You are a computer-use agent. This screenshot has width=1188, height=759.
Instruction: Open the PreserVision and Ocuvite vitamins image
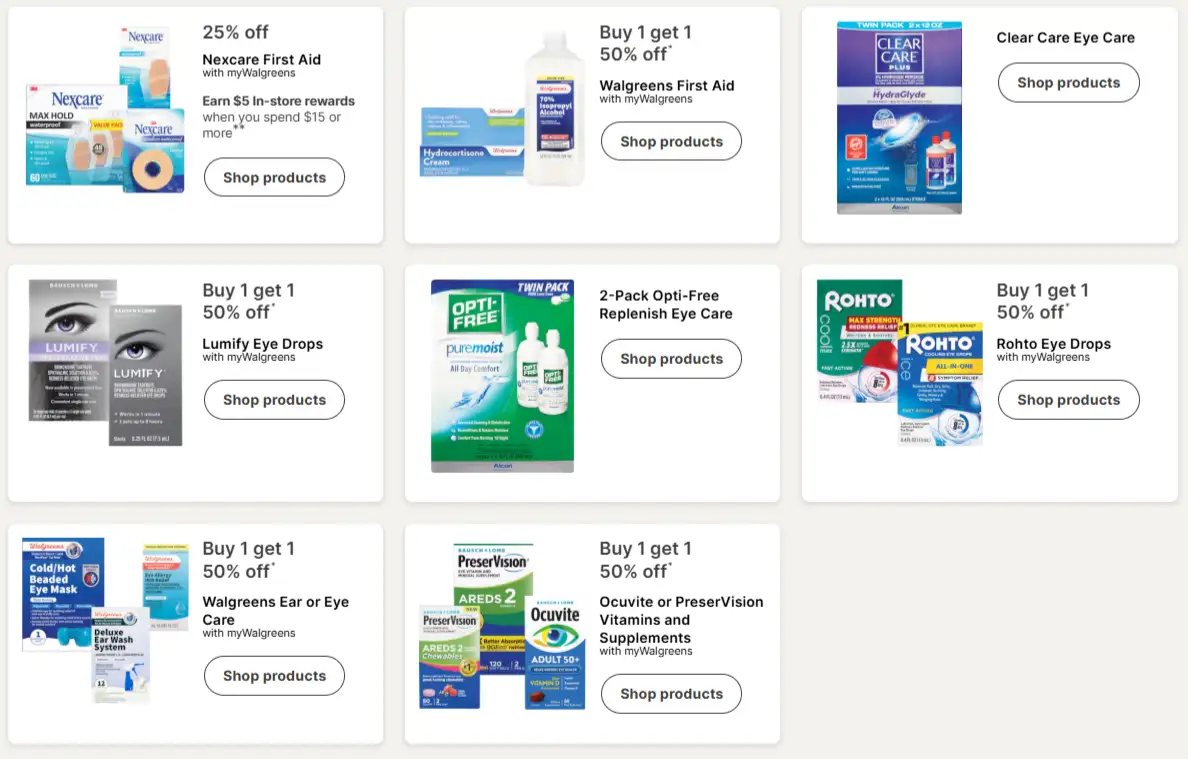502,627
